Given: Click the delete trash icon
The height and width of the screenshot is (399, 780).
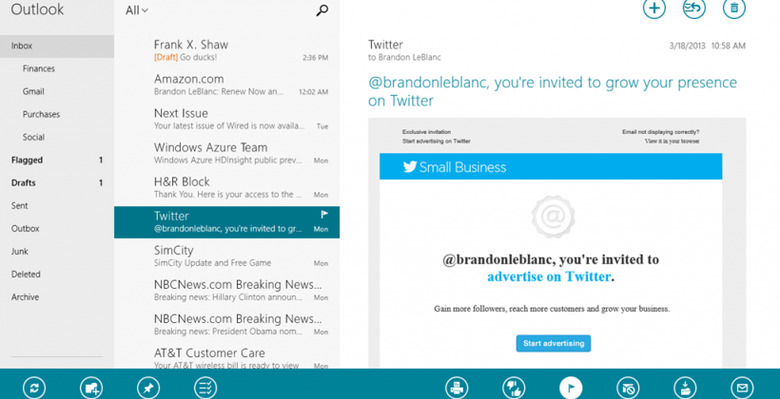Looking at the screenshot, I should (734, 8).
